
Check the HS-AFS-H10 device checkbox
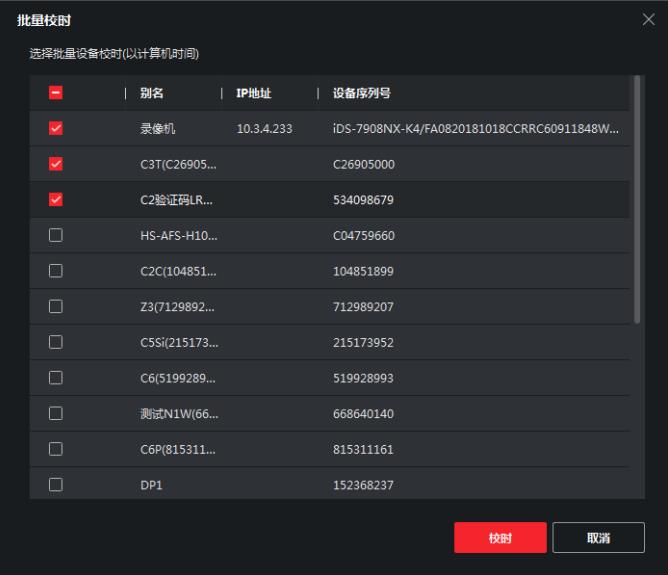click(55, 236)
